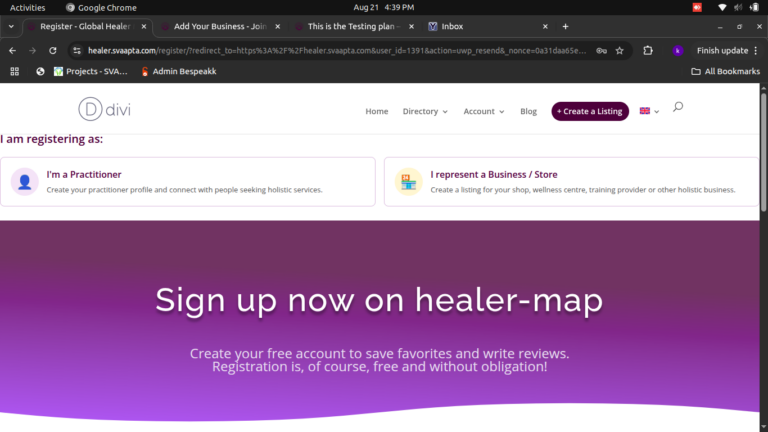Viewport: 768px width, 432px height.
Task: Open the Wi-Fi network indicator
Action: [x=722, y=7]
